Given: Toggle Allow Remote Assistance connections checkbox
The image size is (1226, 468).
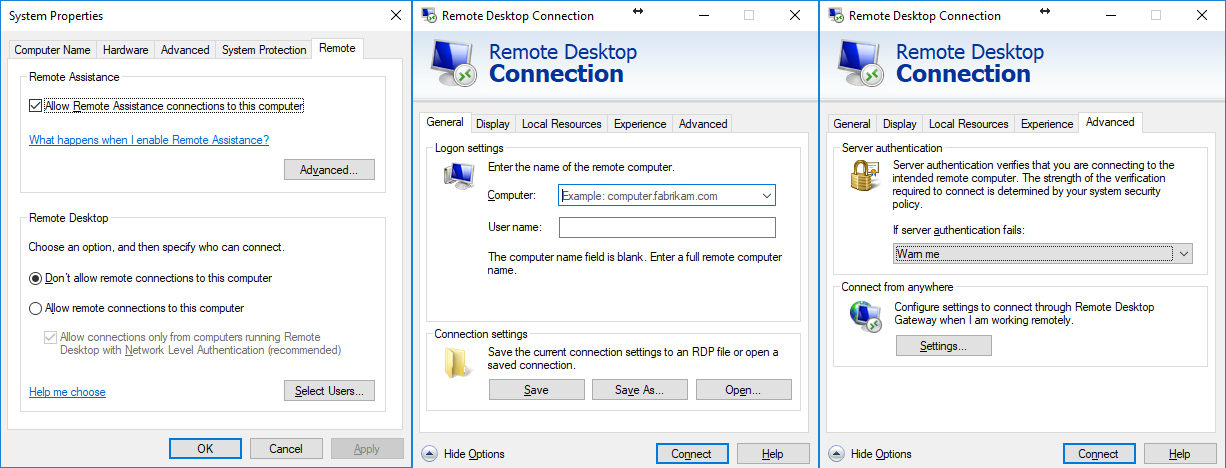Looking at the screenshot, I should click(36, 106).
